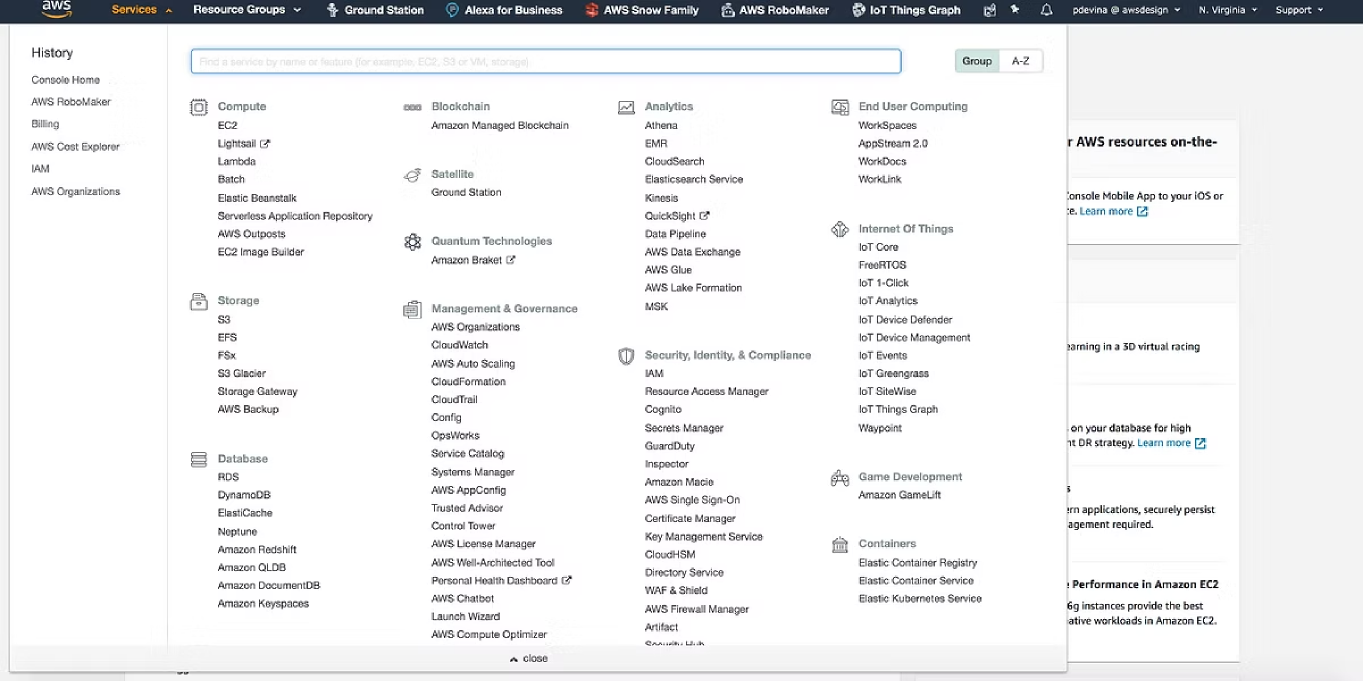
Task: Click the Compute category icon
Action: 199,106
